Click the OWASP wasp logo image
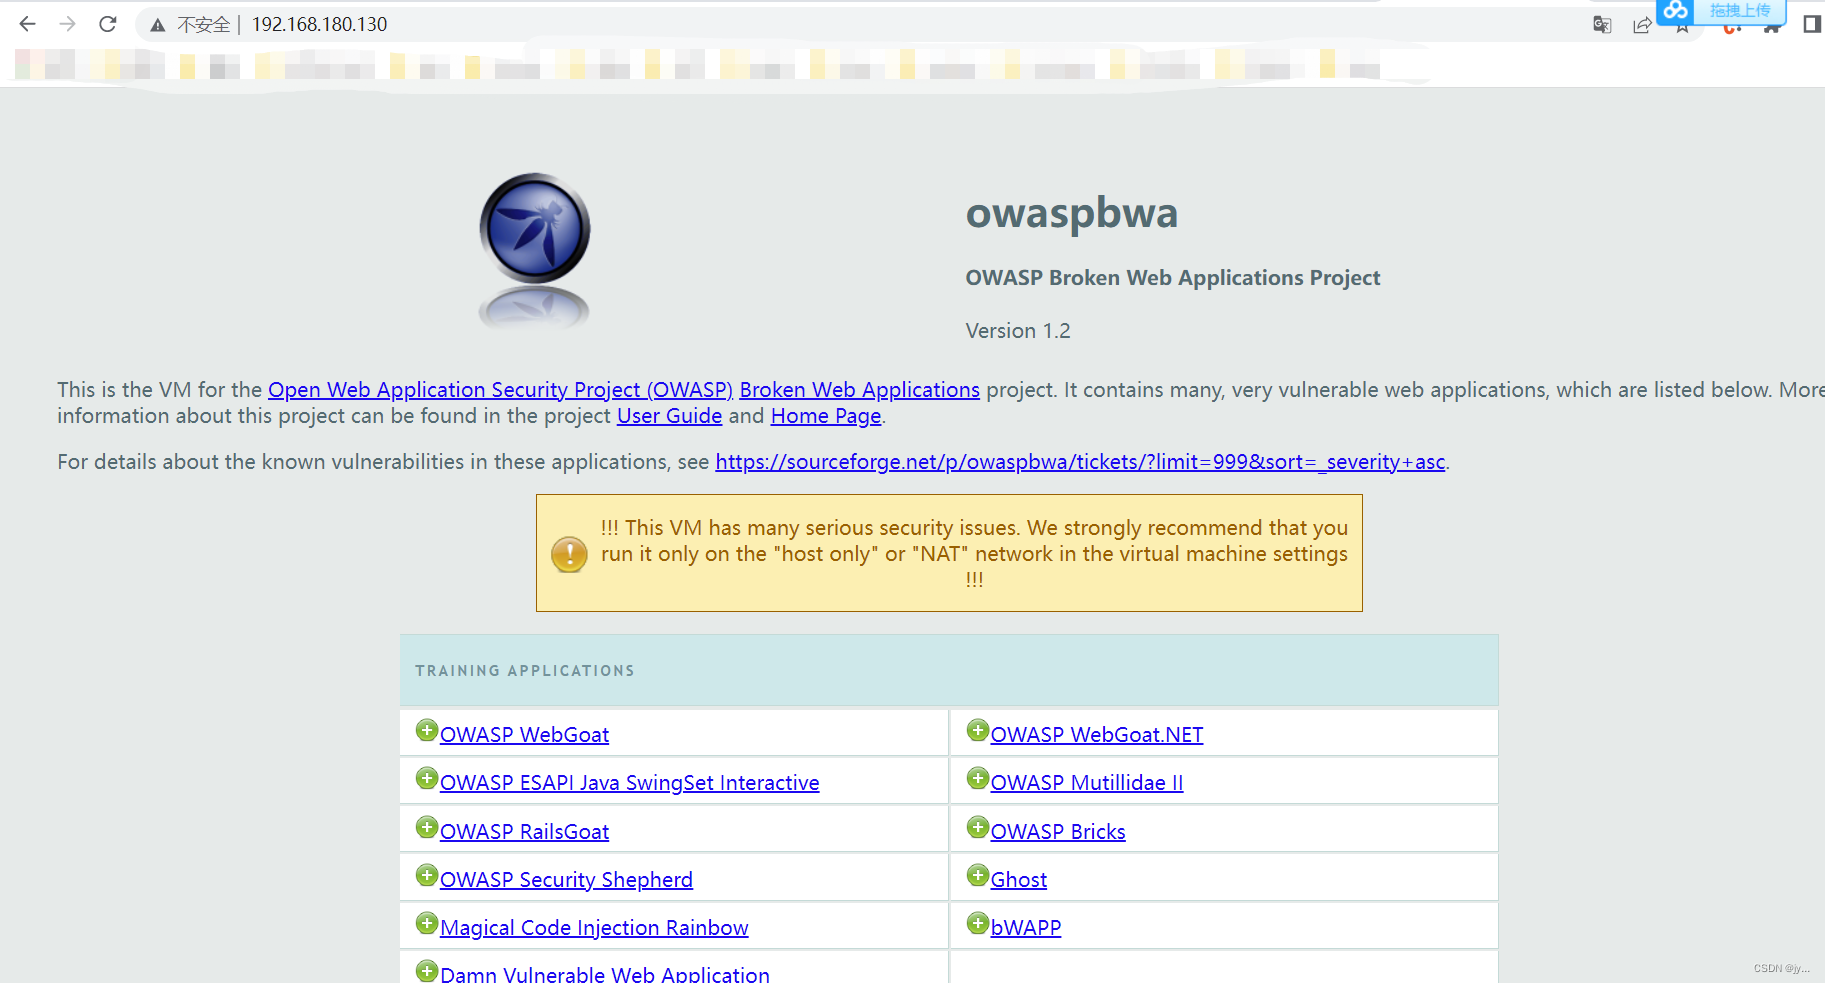This screenshot has height=983, width=1825. tap(535, 250)
